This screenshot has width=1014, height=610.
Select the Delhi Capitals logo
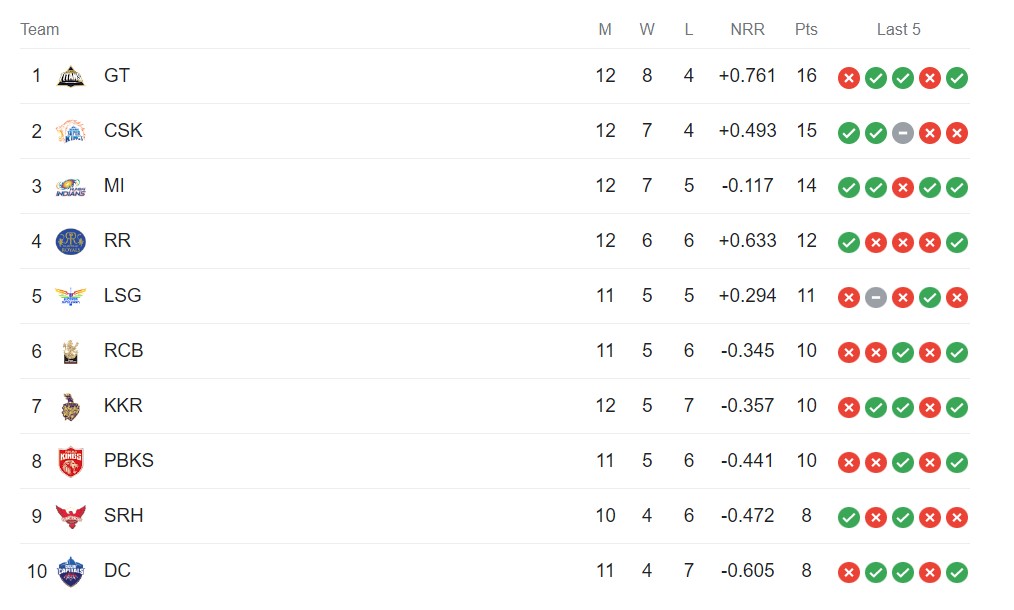click(x=70, y=571)
